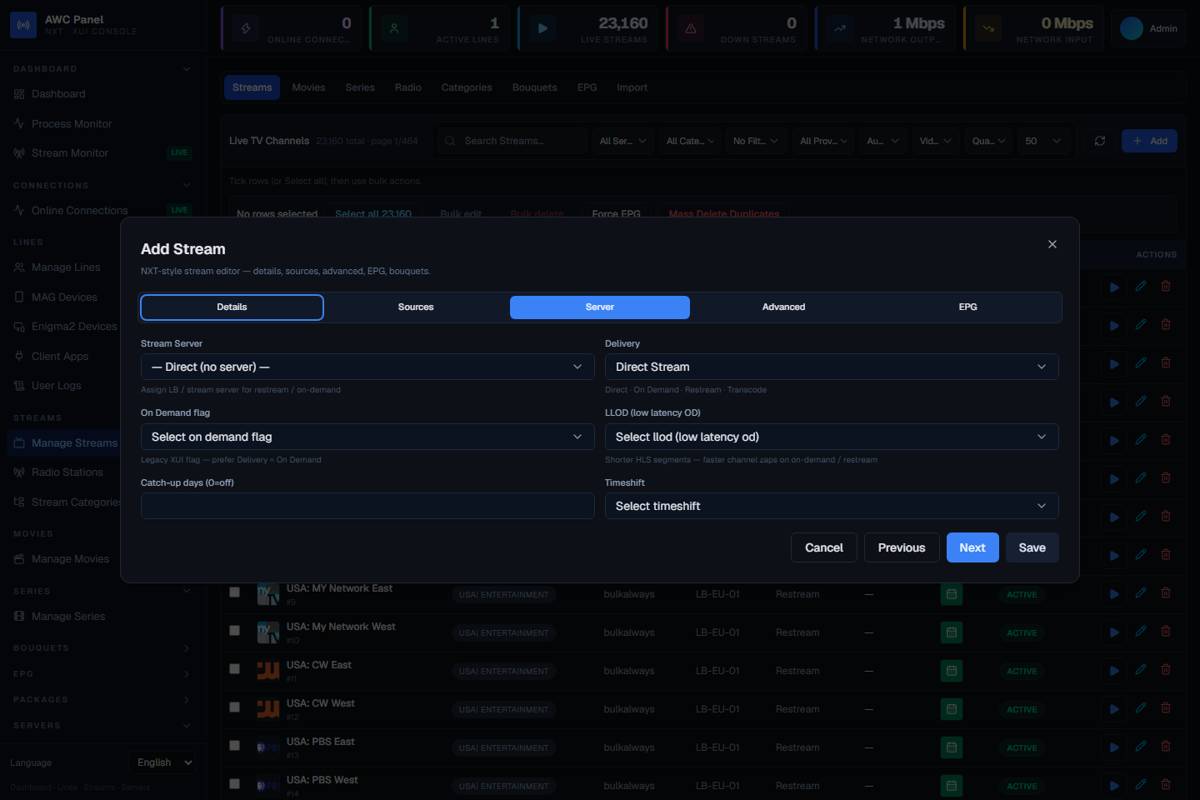1200x800 pixels.
Task: Click the Manage Series icon
Action: tap(19, 617)
